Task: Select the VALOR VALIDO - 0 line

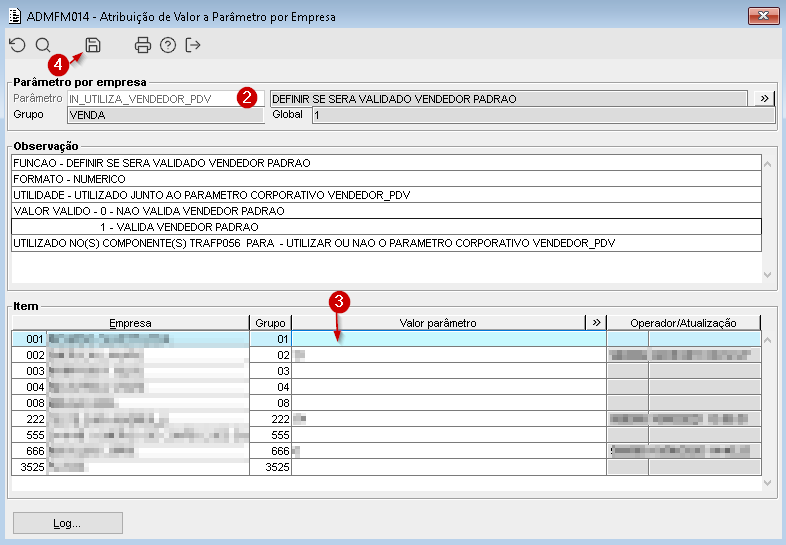Action: 386,211
